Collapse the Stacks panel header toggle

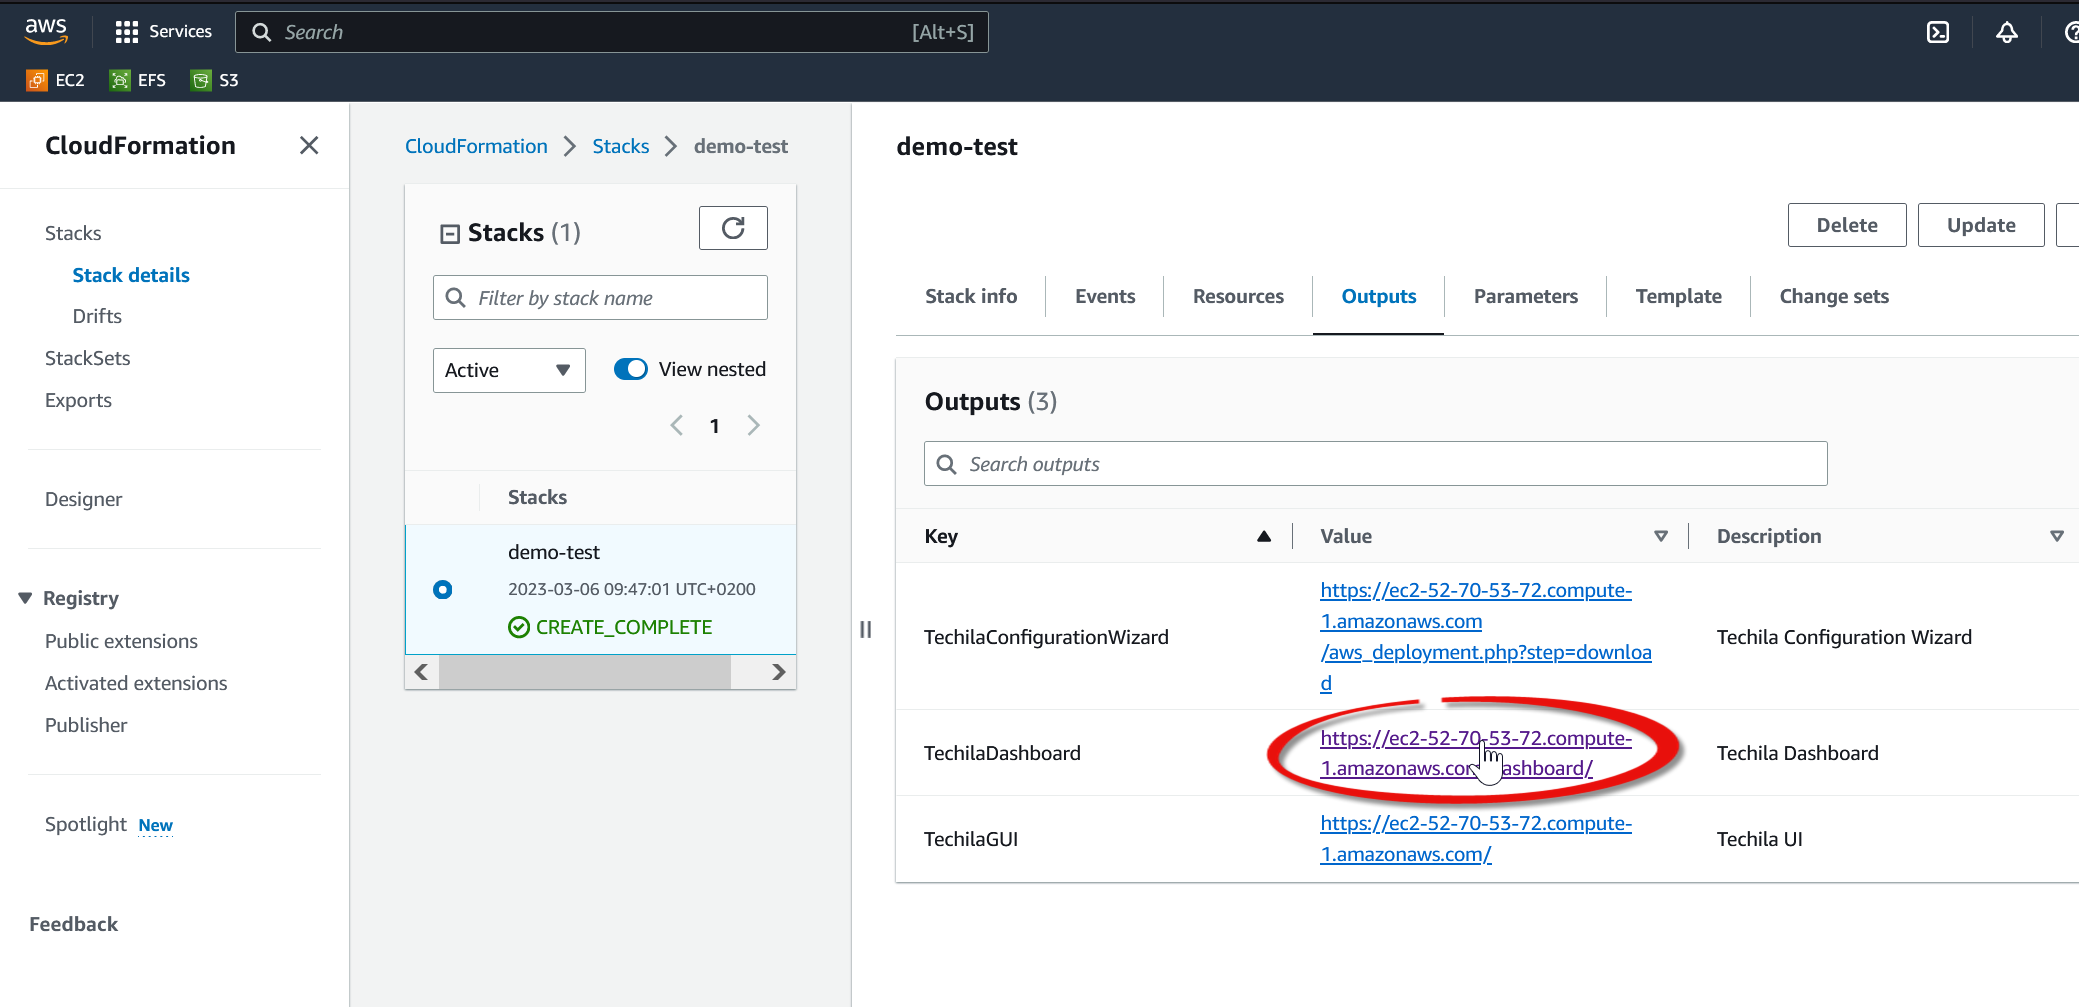tap(450, 234)
